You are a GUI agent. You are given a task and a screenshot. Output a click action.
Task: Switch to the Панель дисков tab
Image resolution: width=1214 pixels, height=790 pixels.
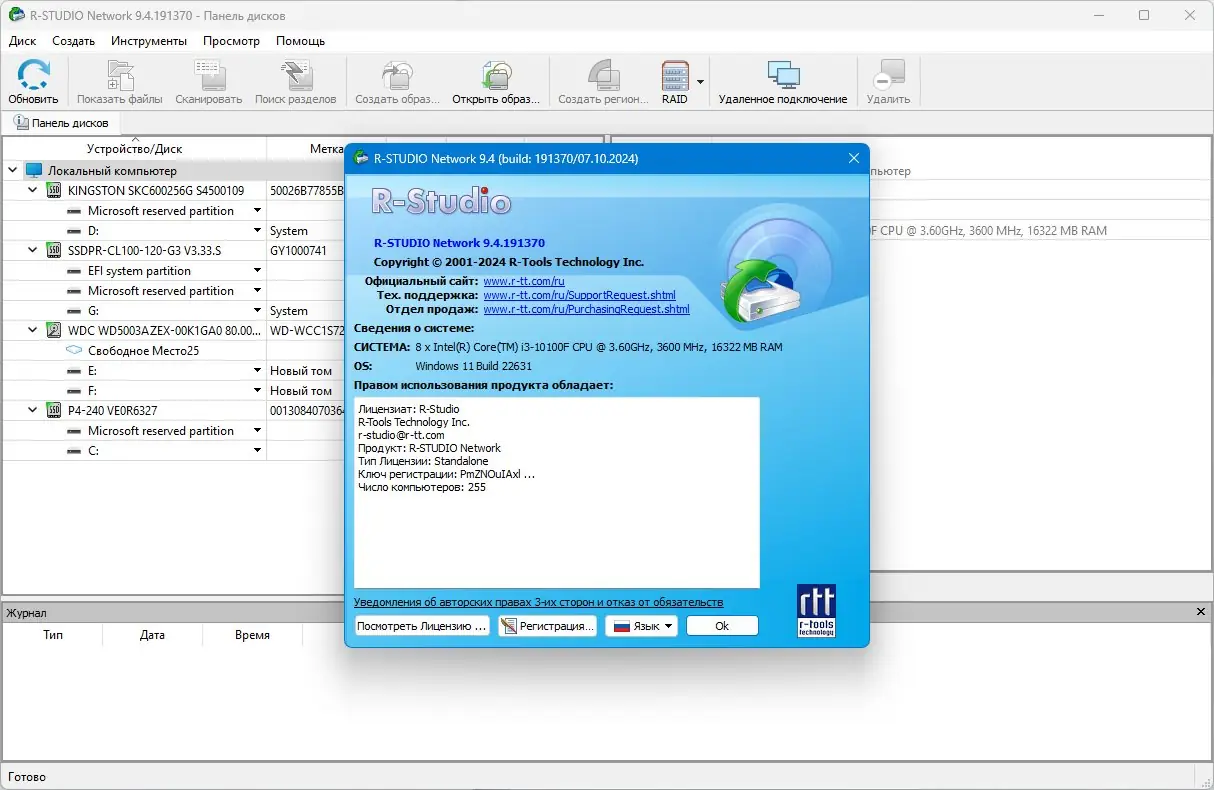tap(62, 122)
